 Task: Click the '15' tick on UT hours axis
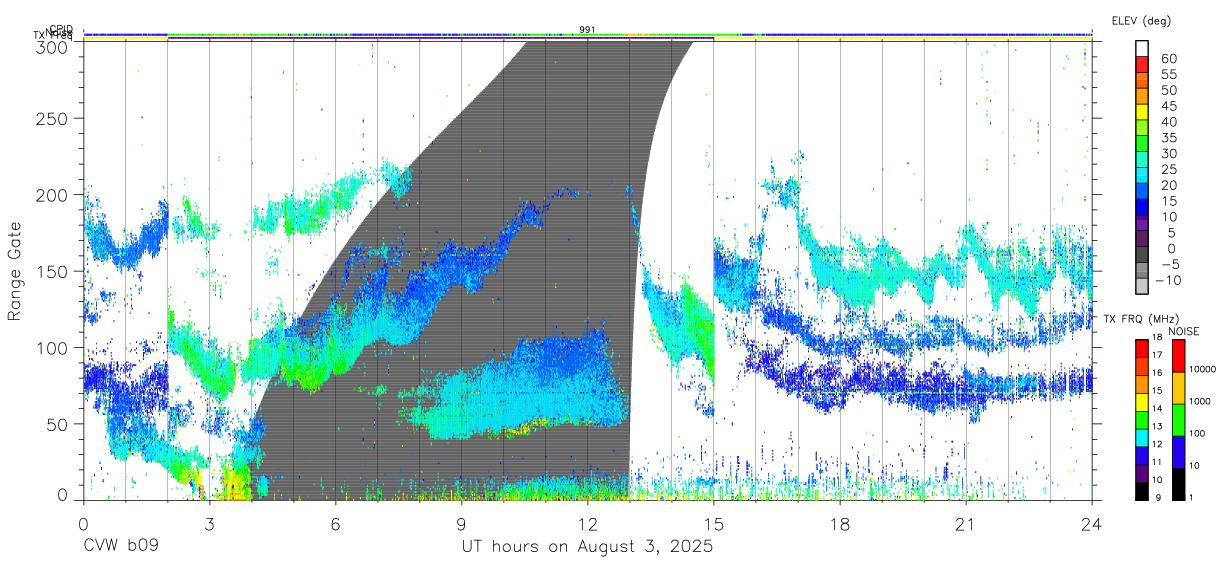714,524
